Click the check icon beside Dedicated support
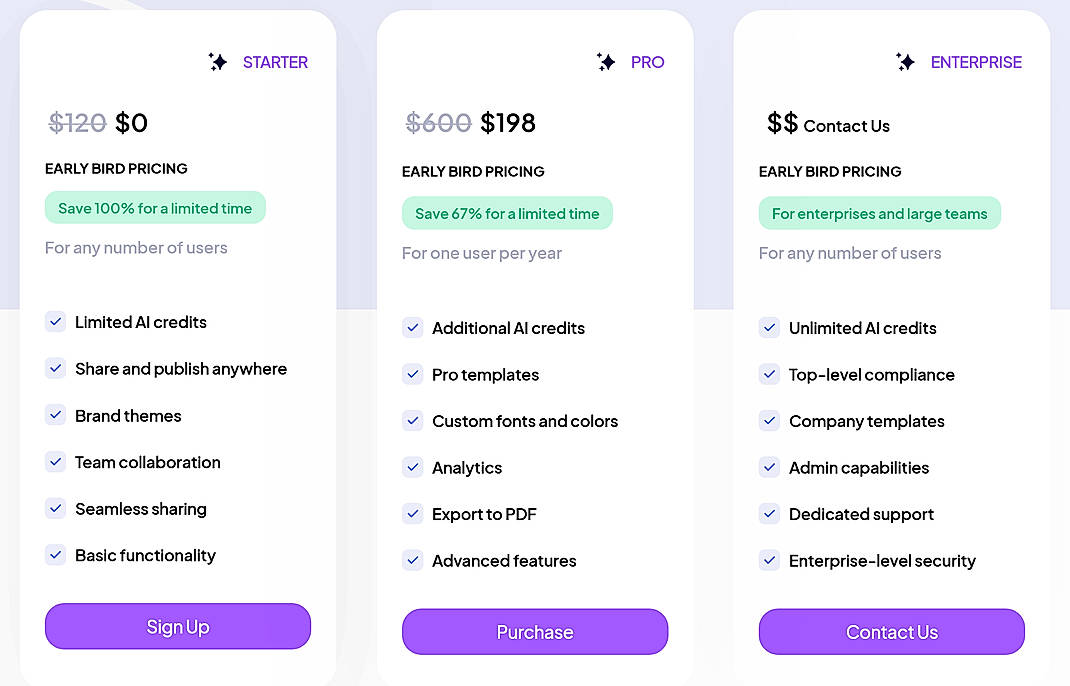The image size is (1070, 686). [x=770, y=514]
